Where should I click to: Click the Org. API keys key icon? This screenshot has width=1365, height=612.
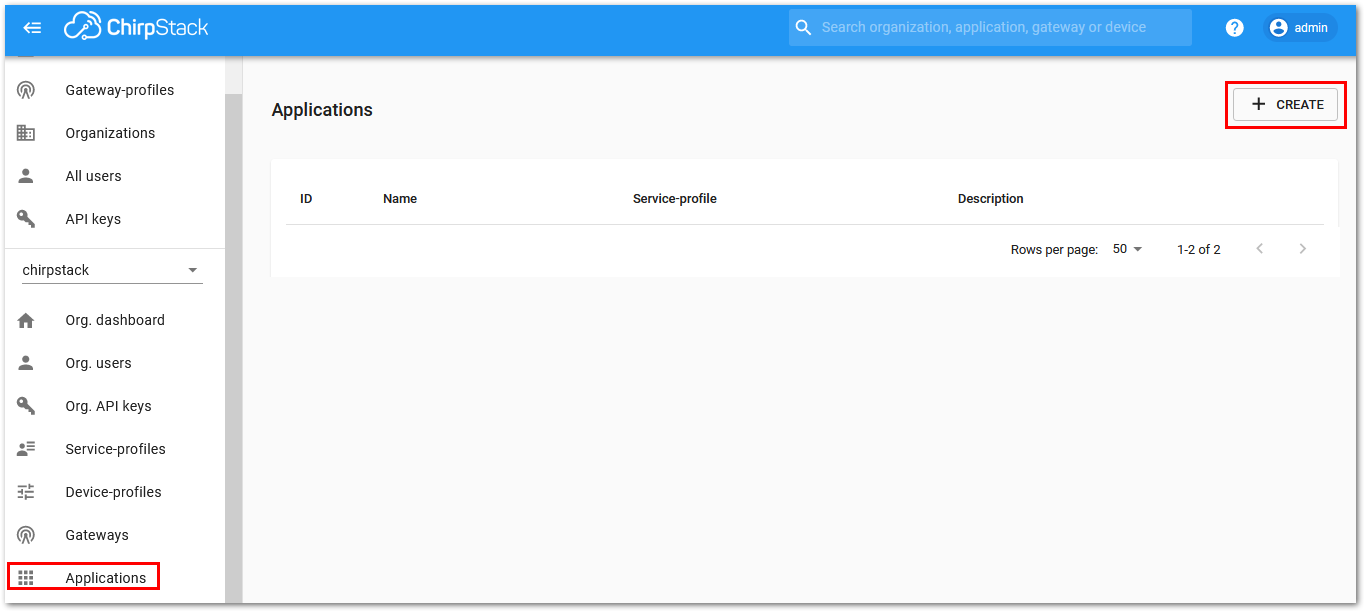pos(26,406)
